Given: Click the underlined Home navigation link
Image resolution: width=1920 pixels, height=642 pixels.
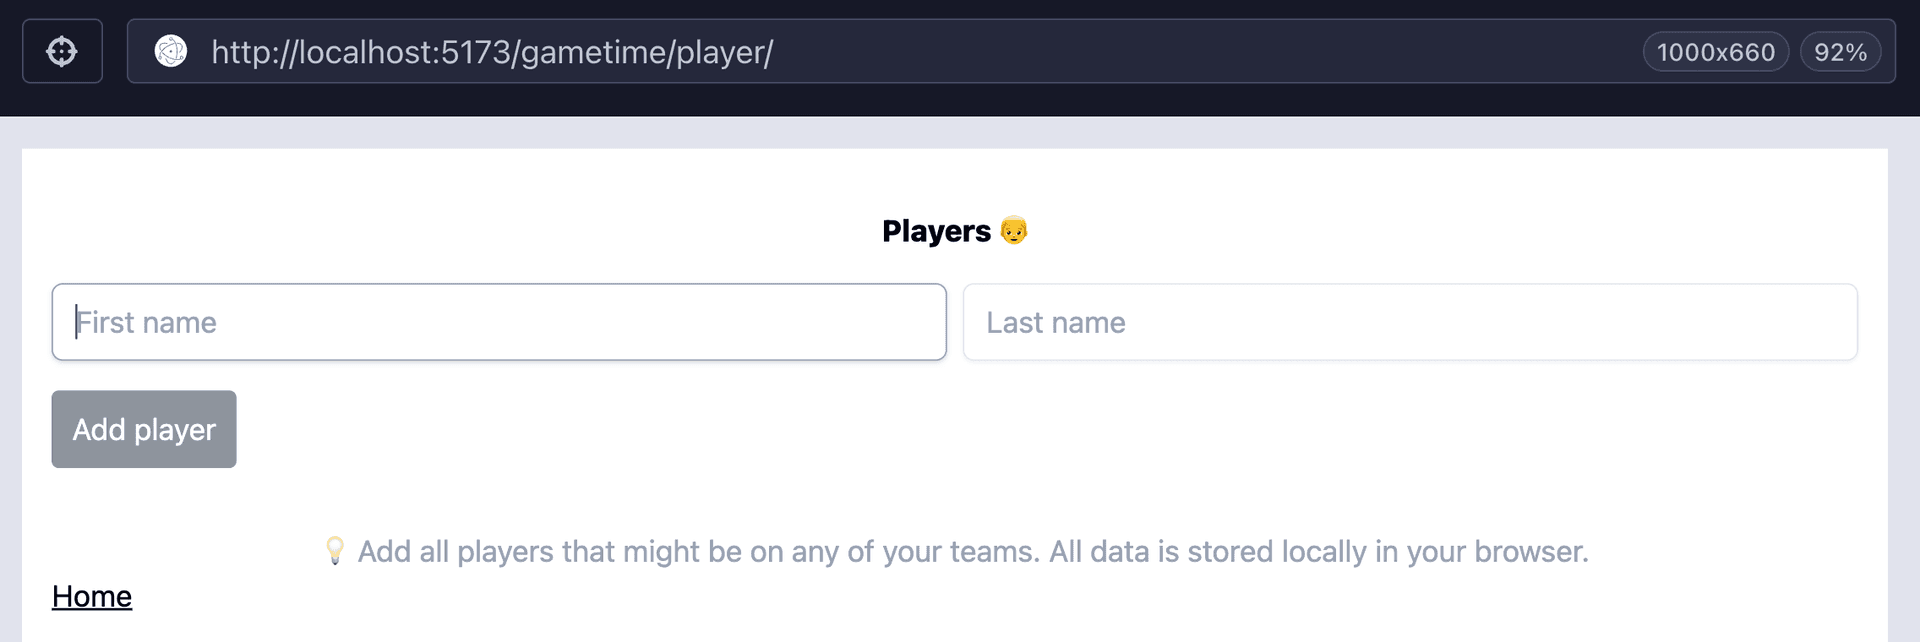Looking at the screenshot, I should tap(91, 595).
